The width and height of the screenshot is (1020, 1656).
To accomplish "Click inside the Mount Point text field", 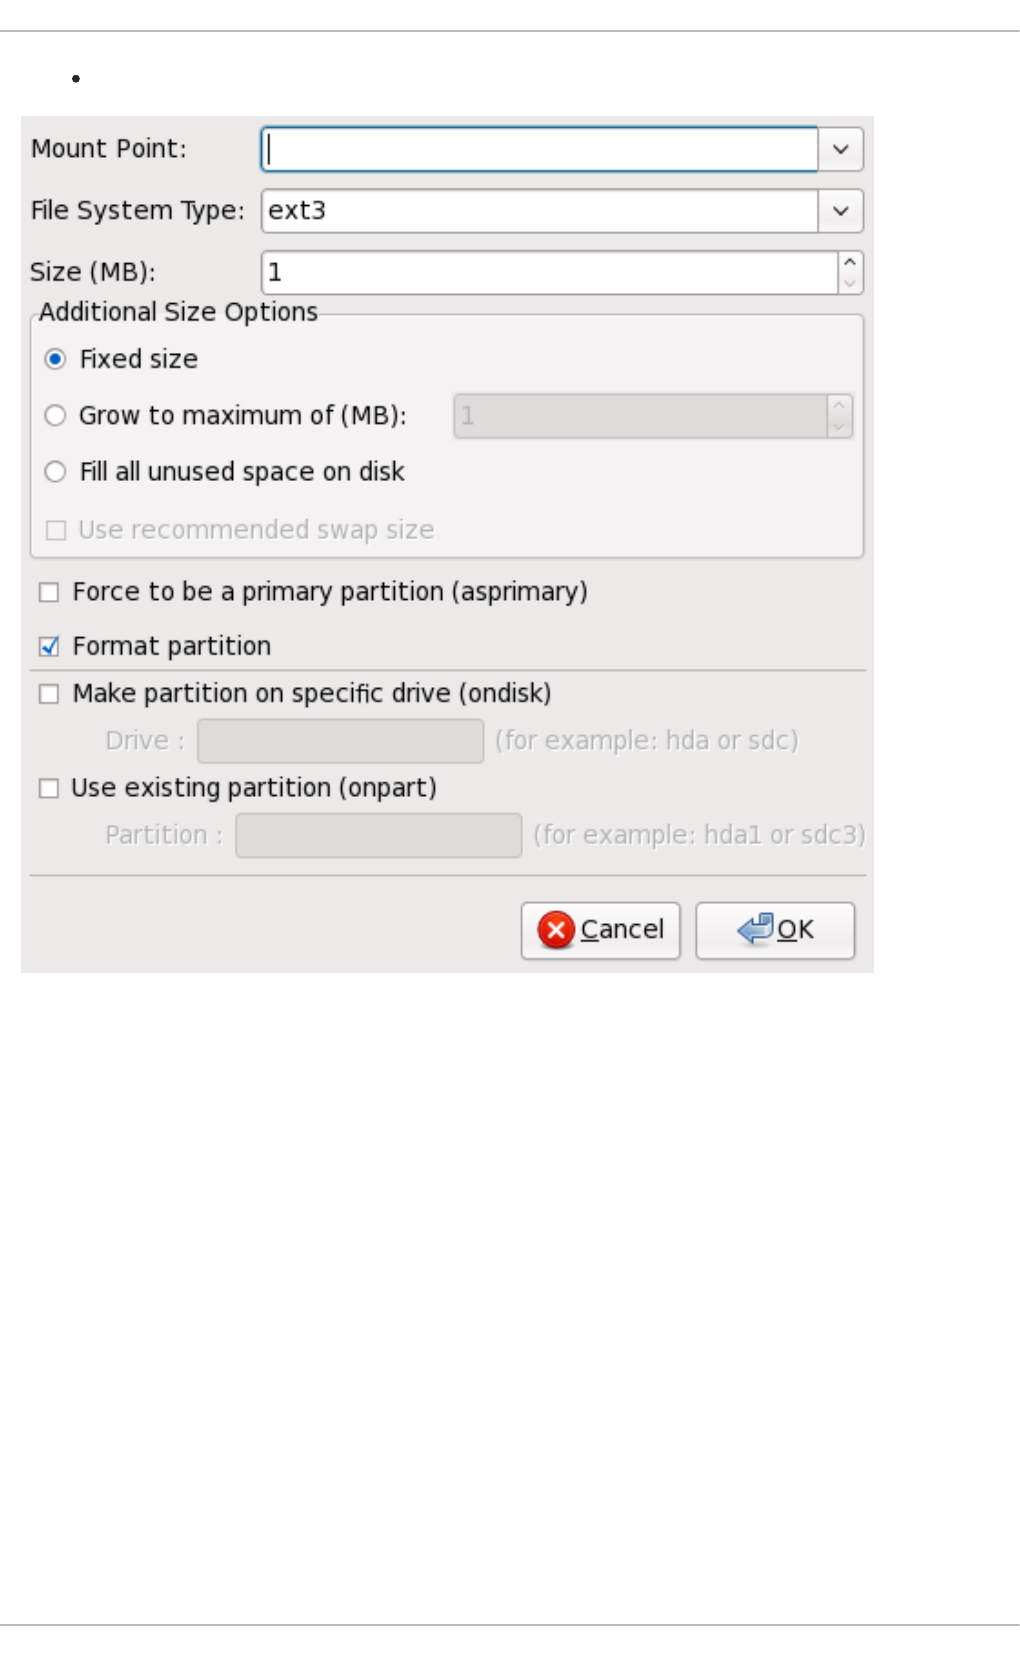I will [540, 149].
